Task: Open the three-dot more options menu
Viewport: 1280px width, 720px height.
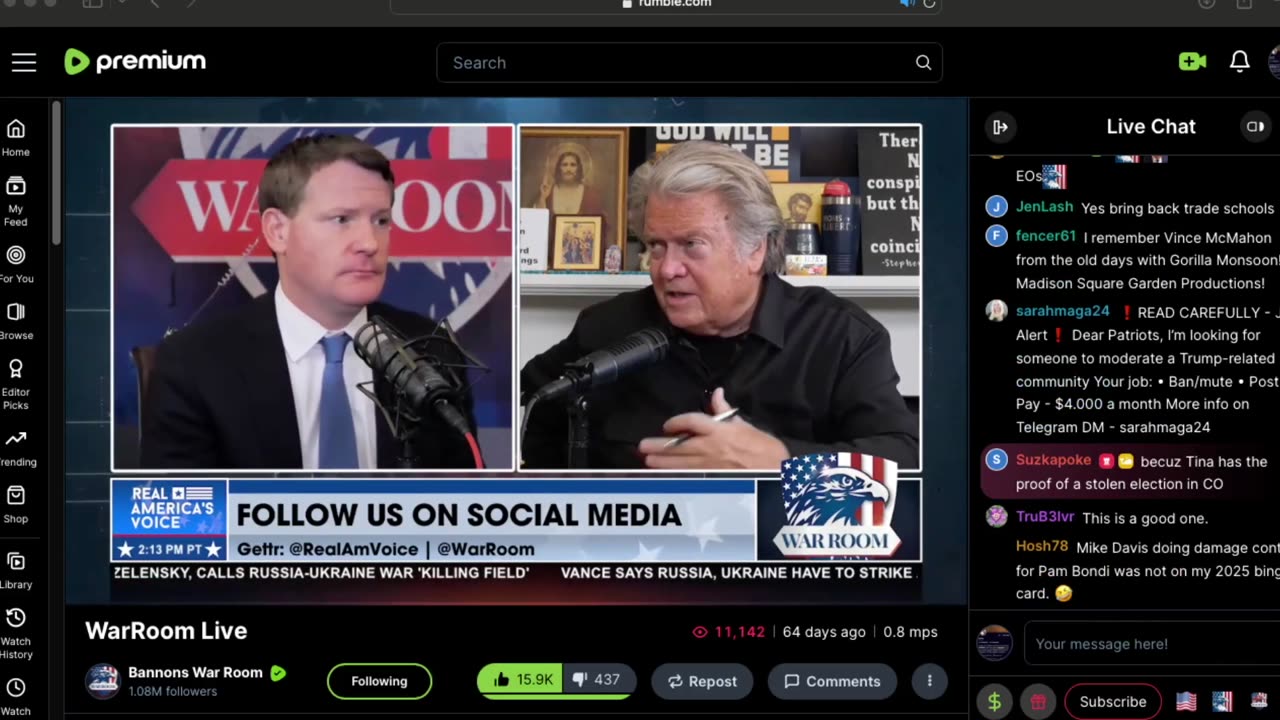Action: [929, 681]
